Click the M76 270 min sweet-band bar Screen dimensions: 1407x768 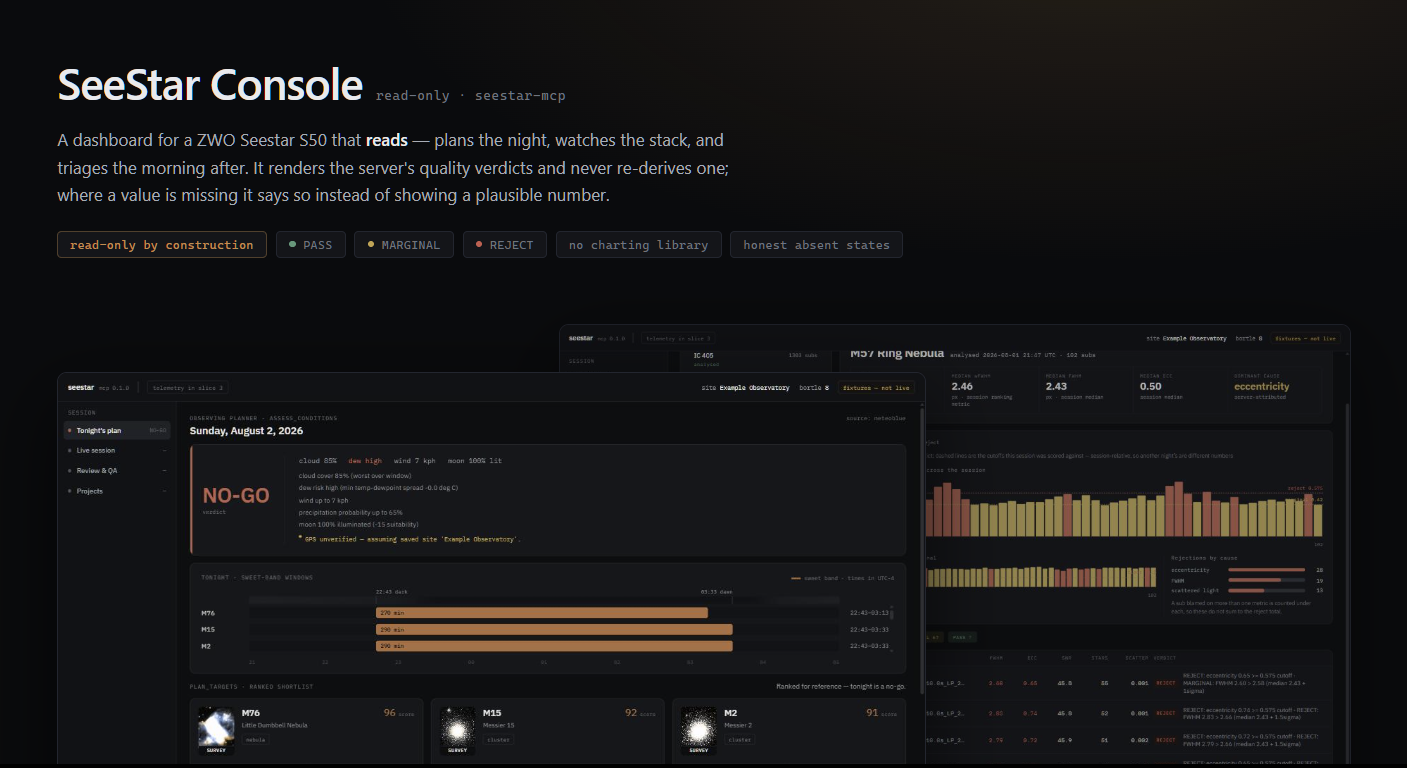coord(542,613)
